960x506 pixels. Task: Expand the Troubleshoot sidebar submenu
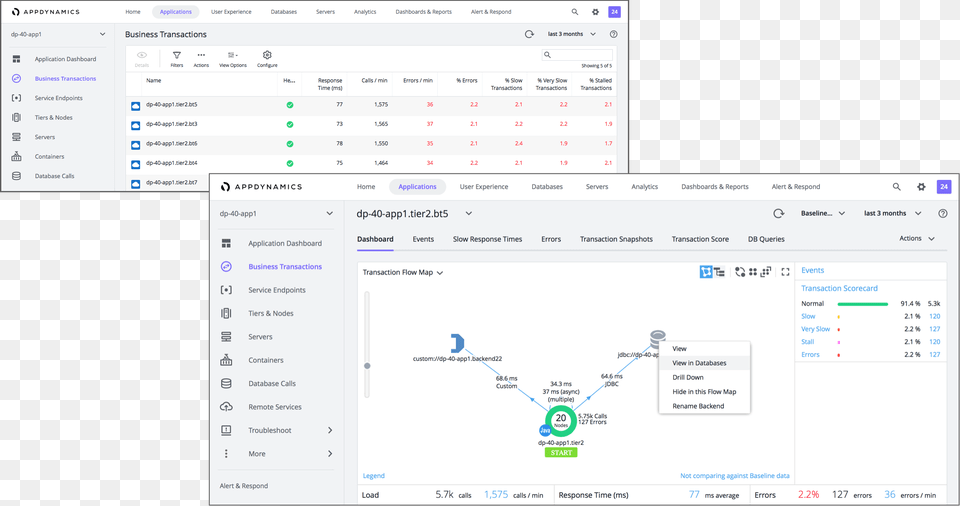pos(329,430)
